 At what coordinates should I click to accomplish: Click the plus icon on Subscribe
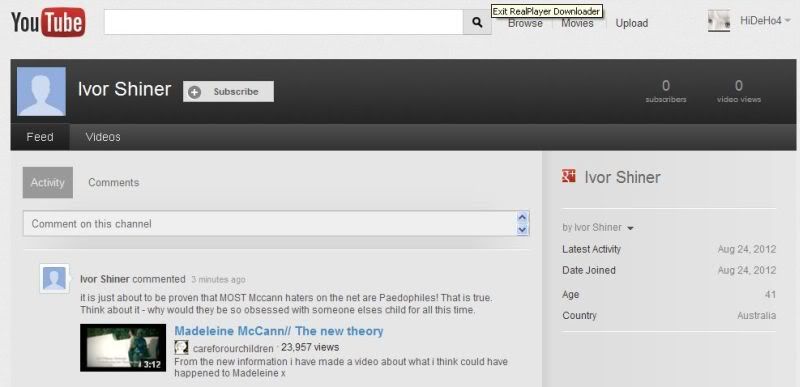(194, 92)
